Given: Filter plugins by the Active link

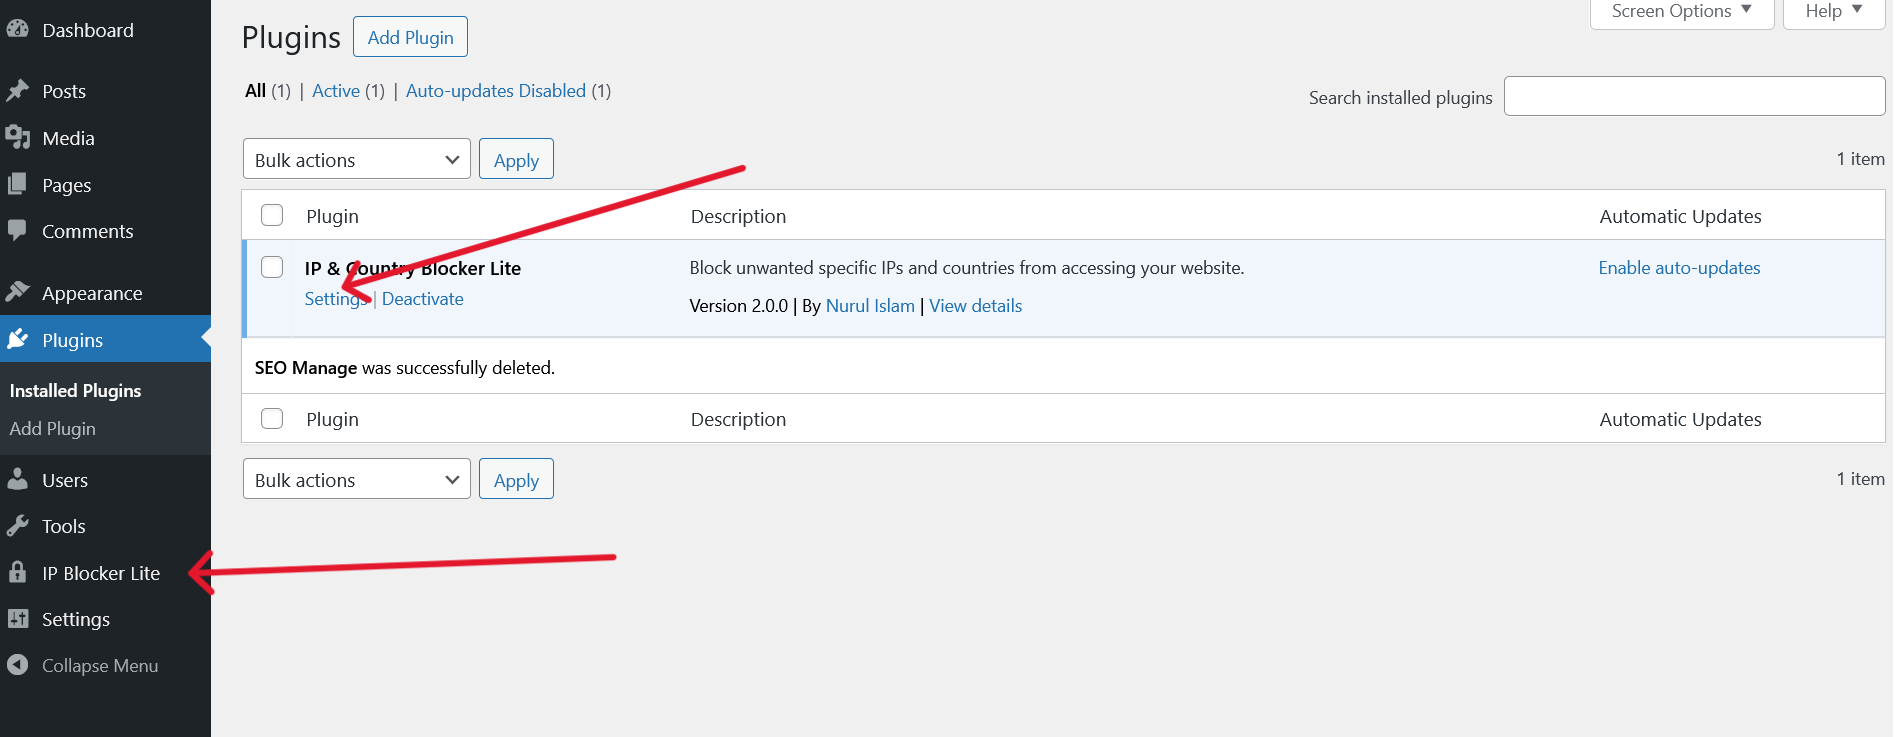Looking at the screenshot, I should pos(336,91).
